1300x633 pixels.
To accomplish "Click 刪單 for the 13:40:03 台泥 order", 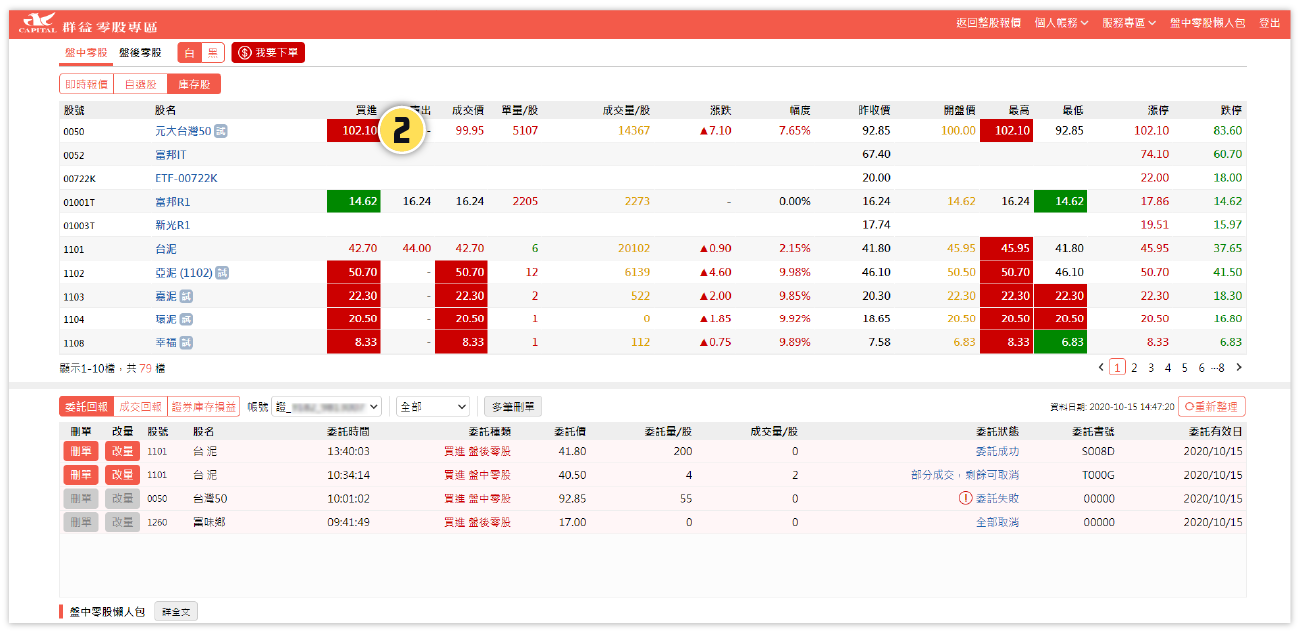I will (x=81, y=451).
